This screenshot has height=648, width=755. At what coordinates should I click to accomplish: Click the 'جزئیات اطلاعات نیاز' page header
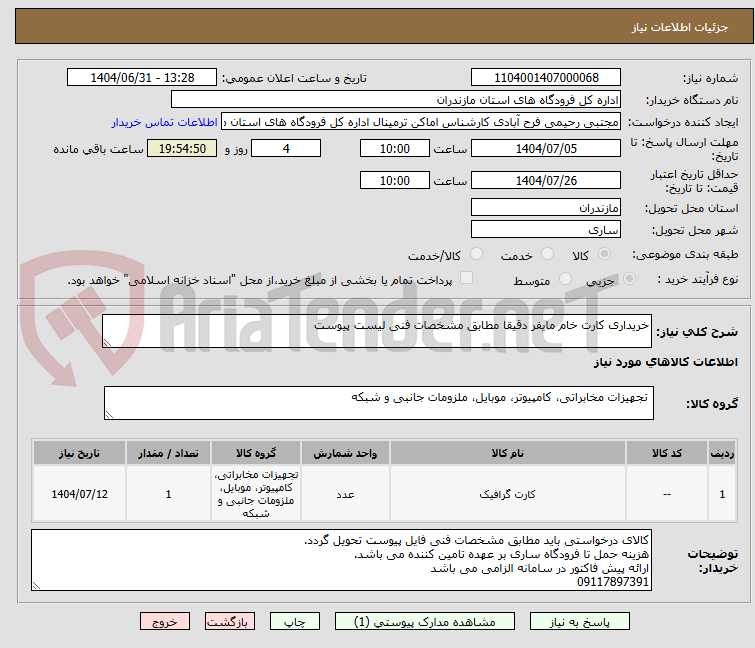click(680, 27)
